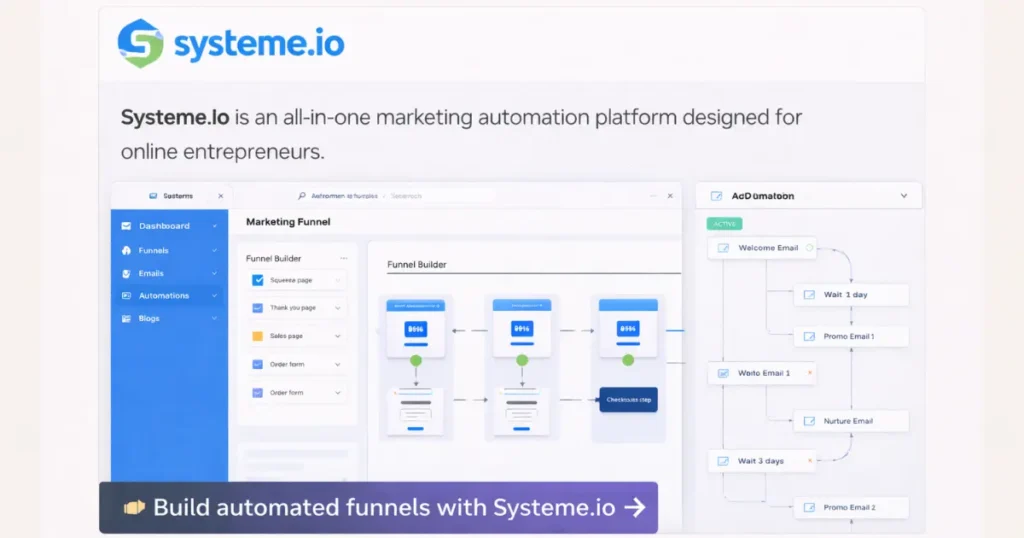Open Funnel Builder three-dots options menu
This screenshot has height=538, width=1024.
pos(344,258)
